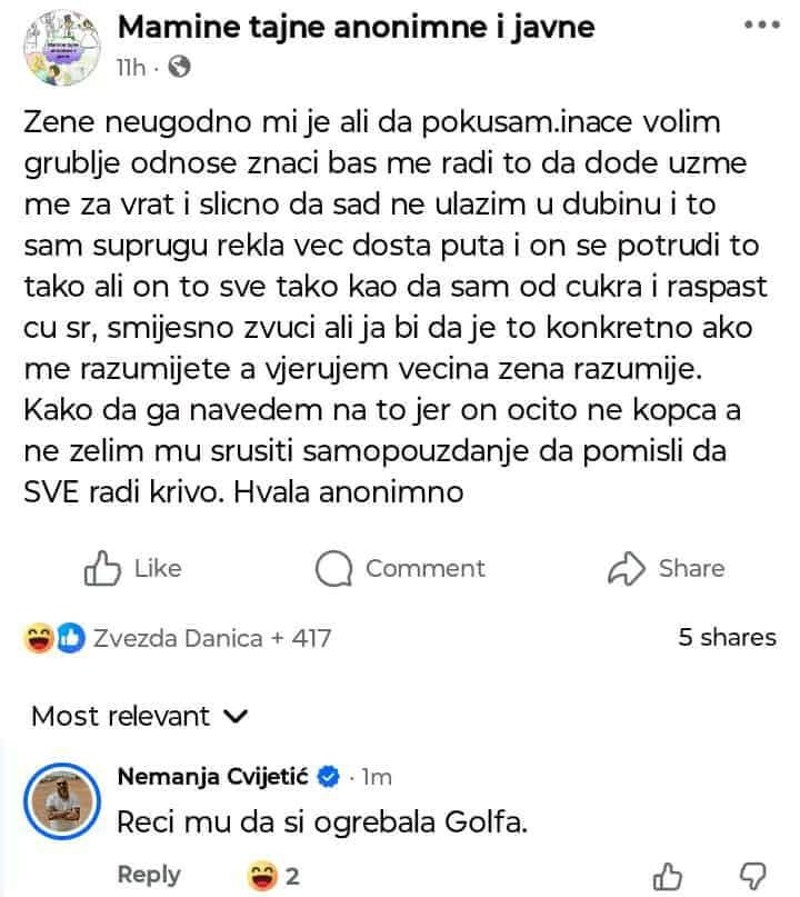Click the public globe privacy icon
Viewport: 800px width, 897px height.
[x=180, y=68]
